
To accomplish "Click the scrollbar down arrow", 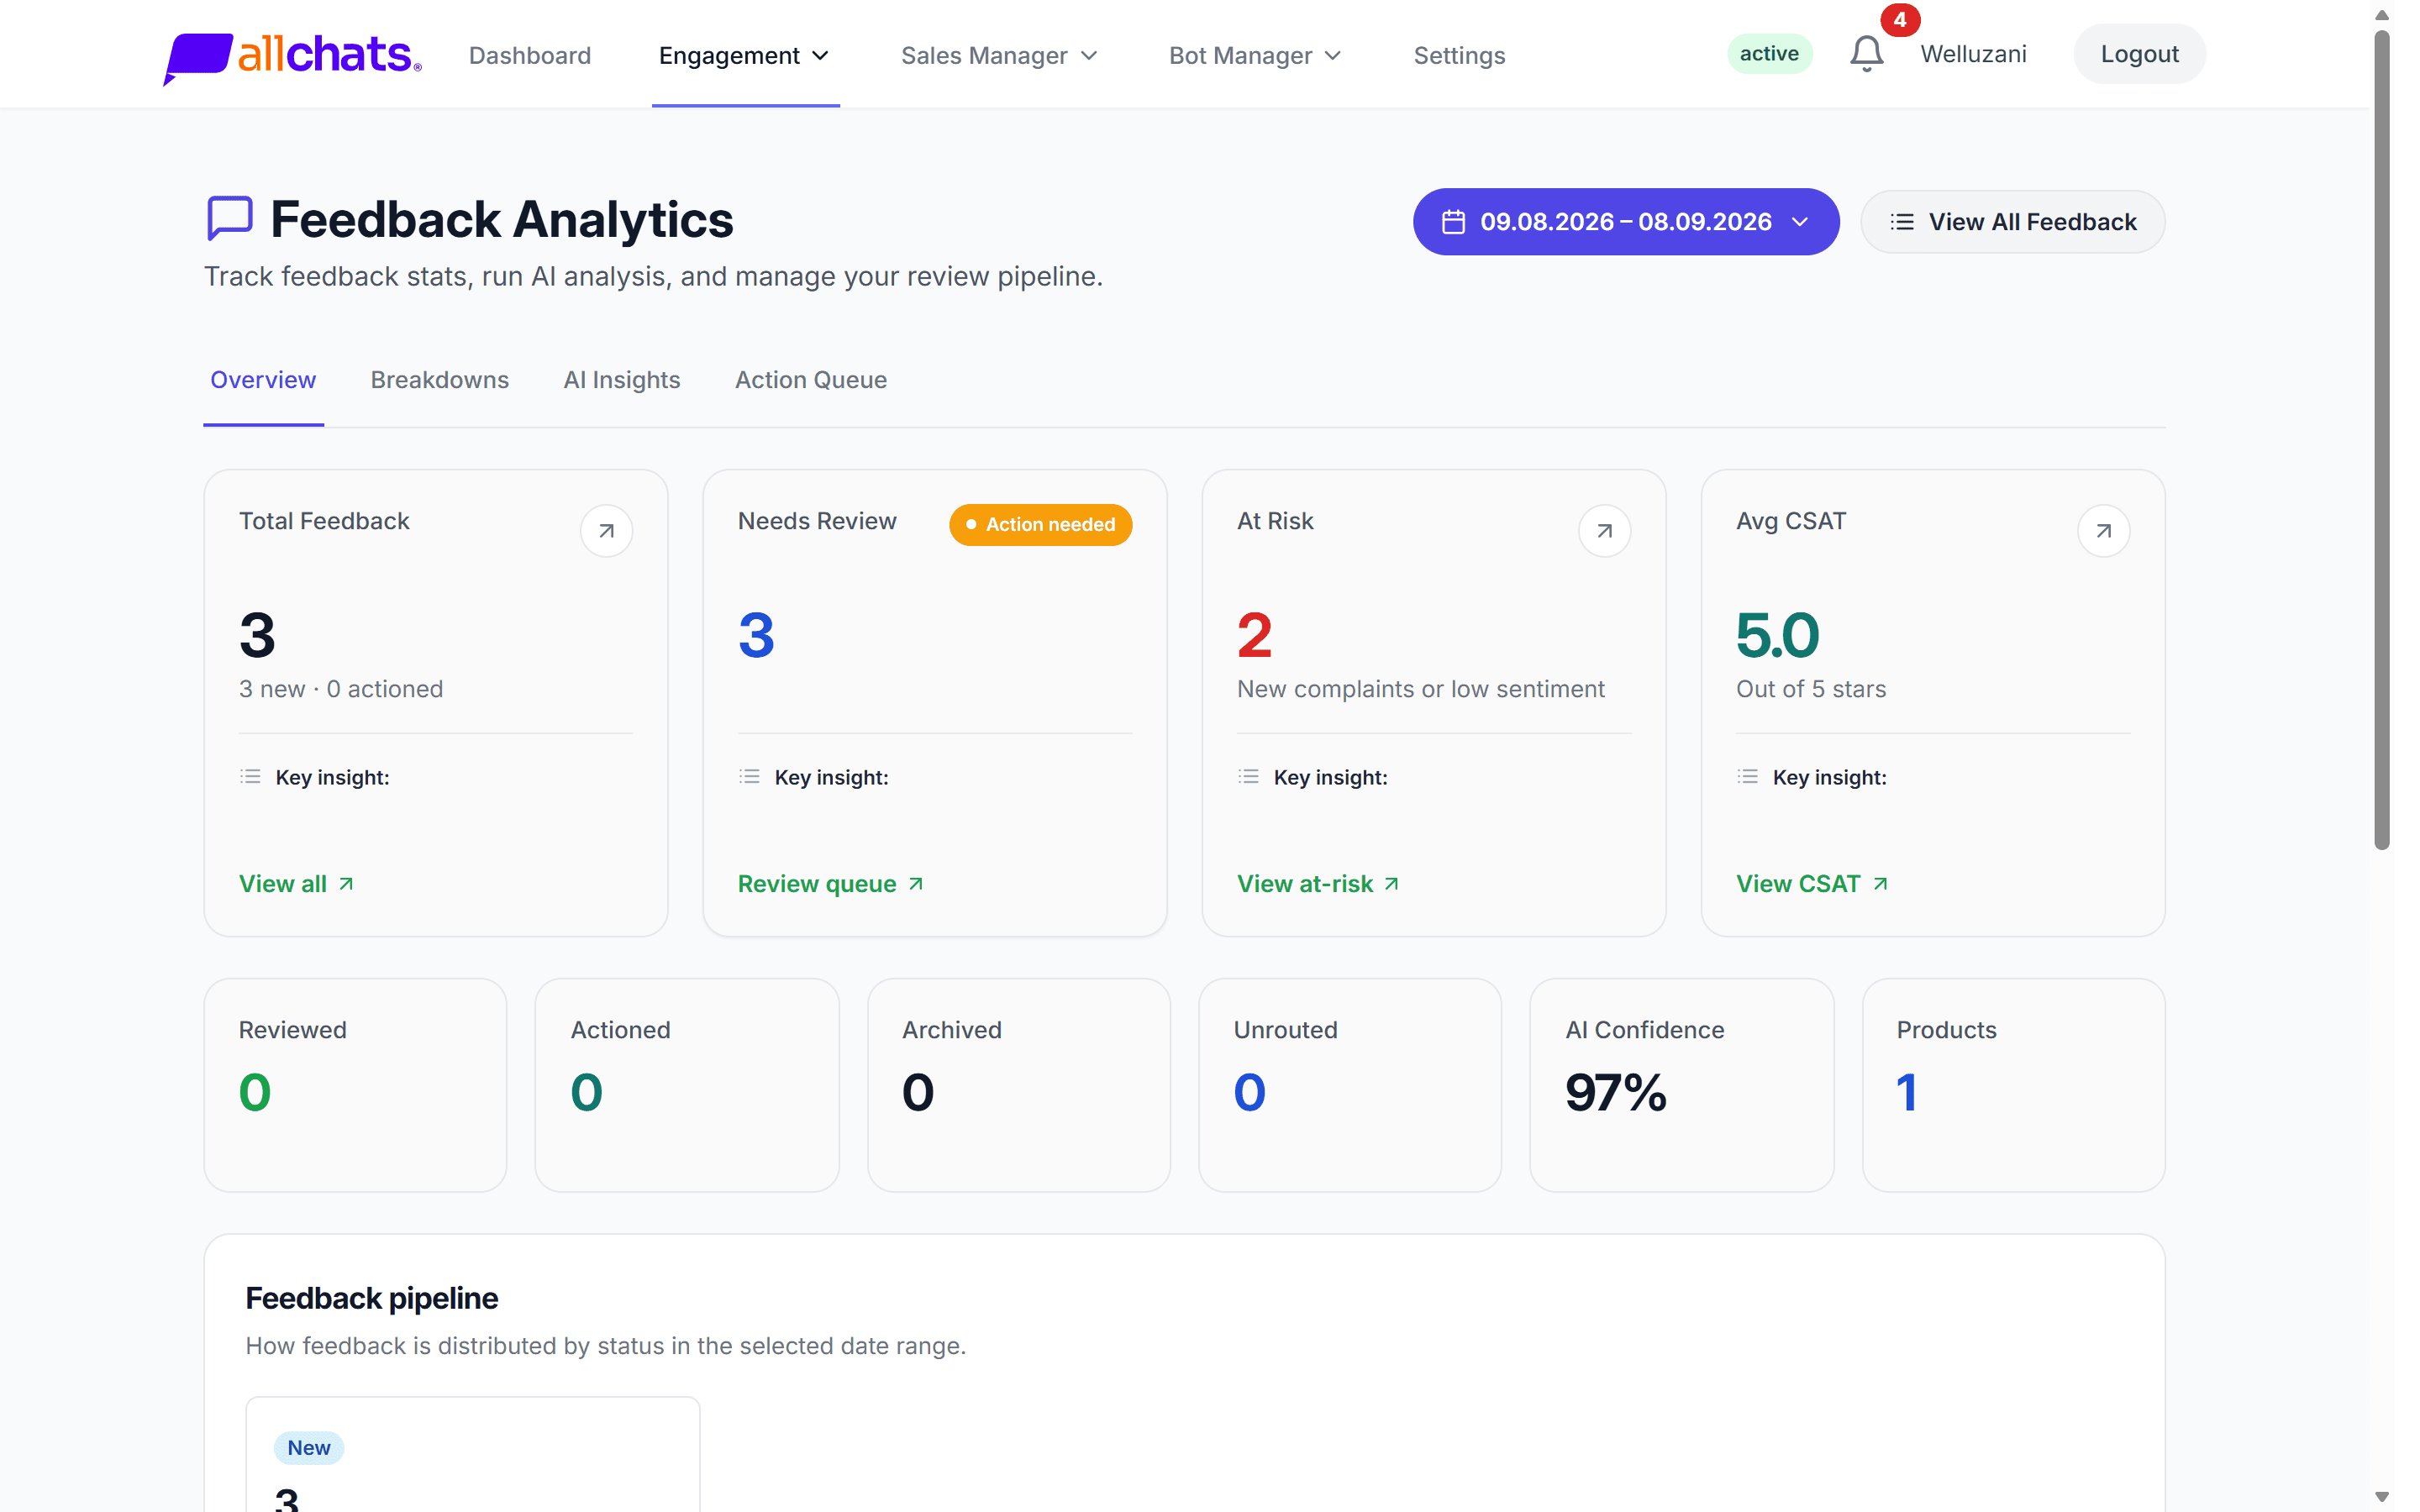I will 2382,1497.
